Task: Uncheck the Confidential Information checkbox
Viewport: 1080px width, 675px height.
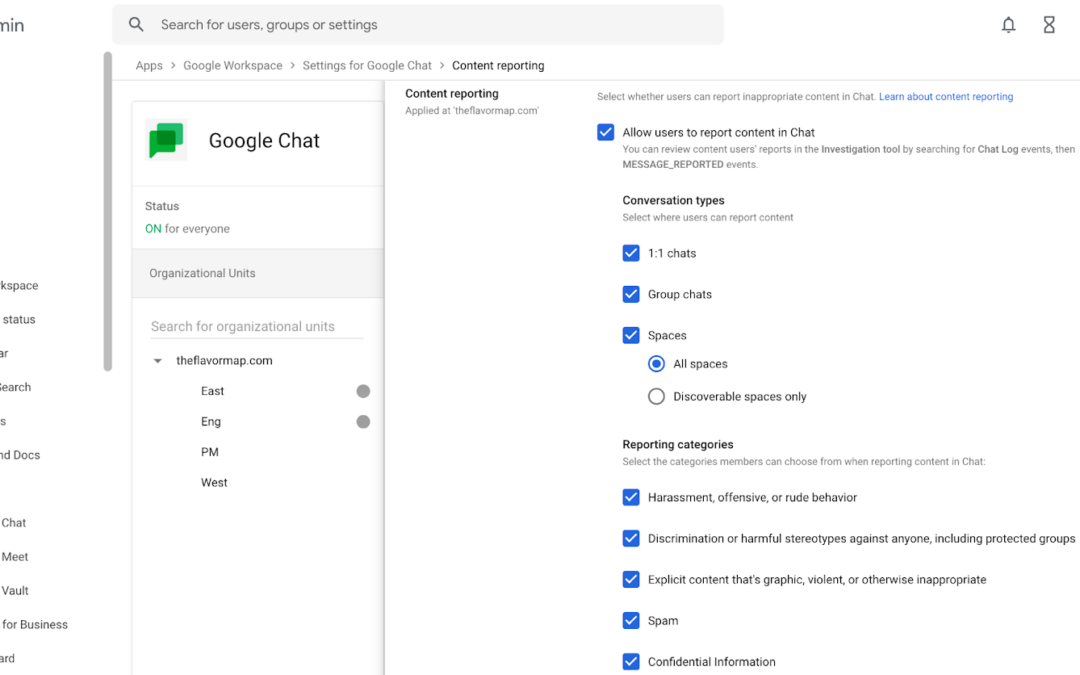Action: (631, 662)
